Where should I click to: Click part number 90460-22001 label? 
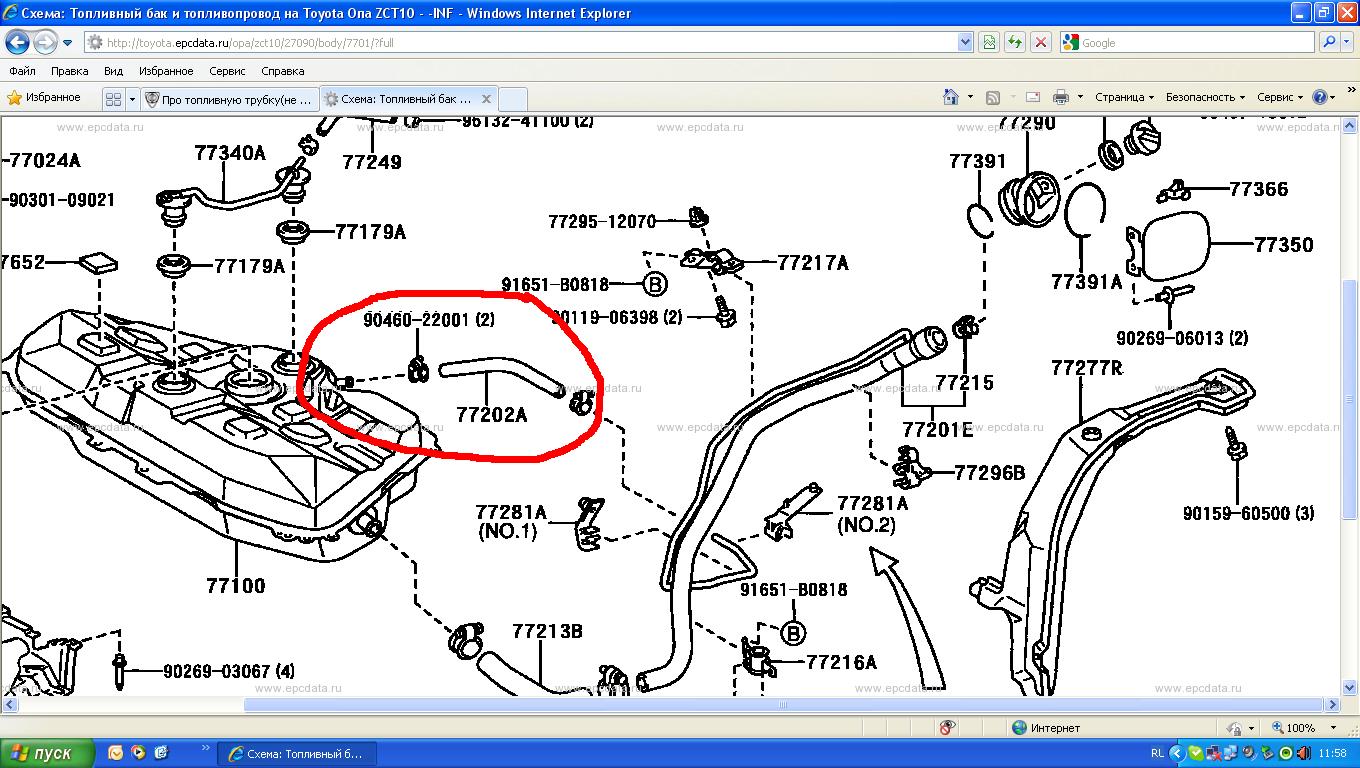coord(428,320)
